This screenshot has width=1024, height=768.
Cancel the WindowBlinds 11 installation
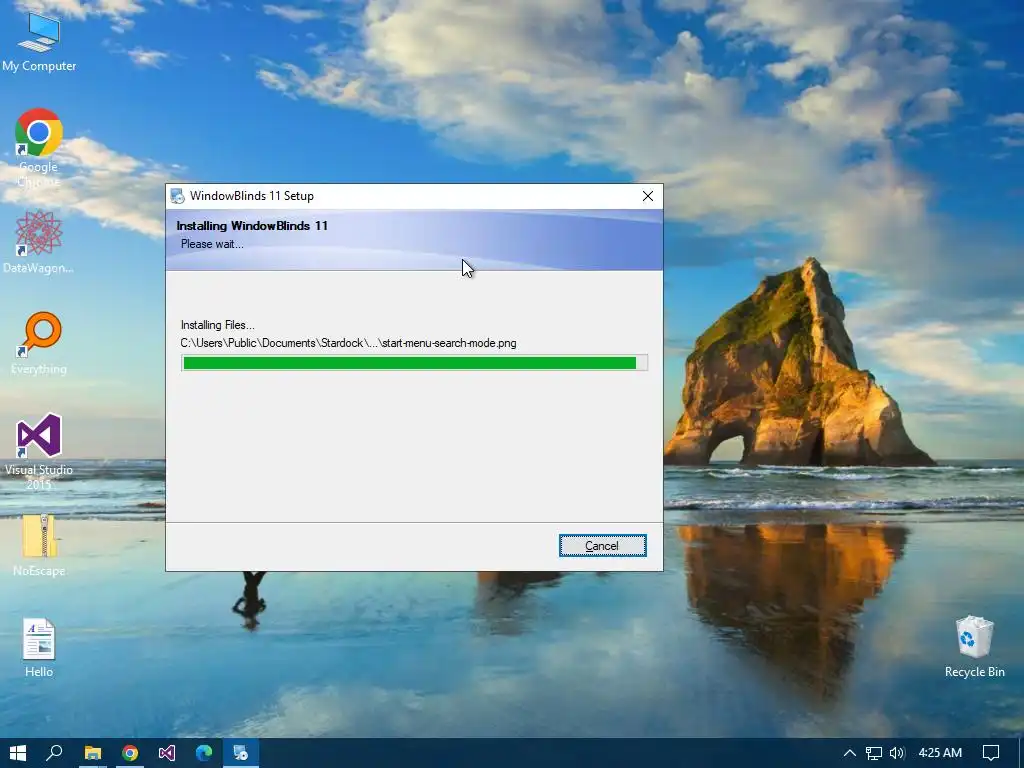coord(602,546)
